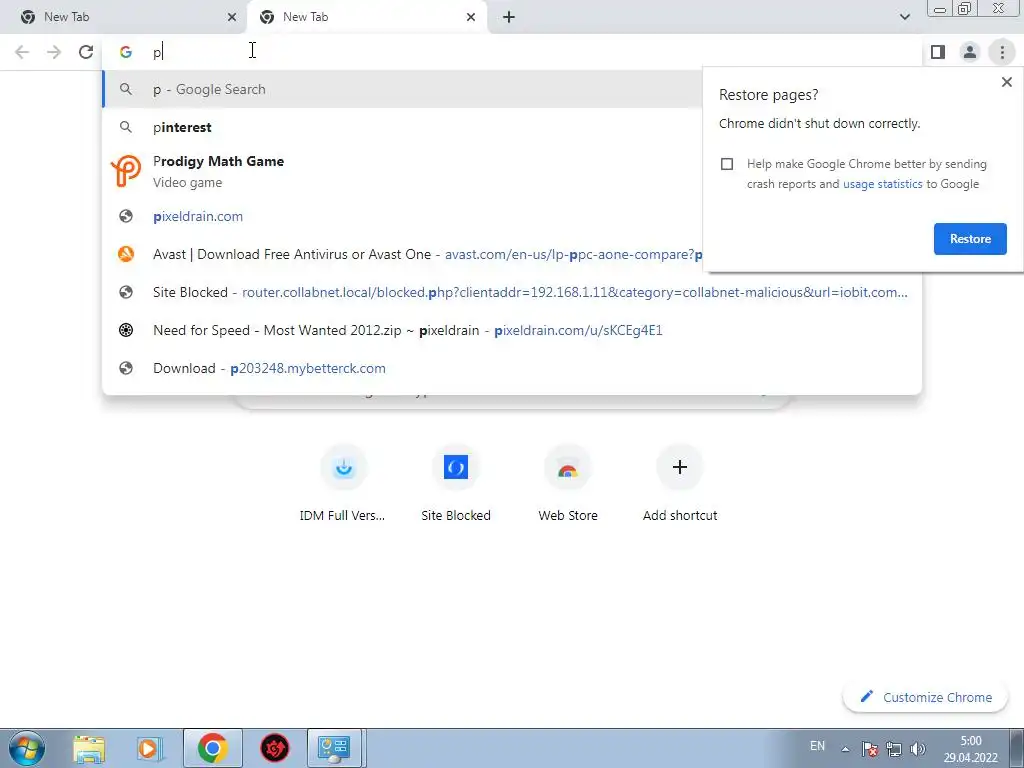Click the Chrome taskbar icon
This screenshot has width=1024, height=768.
[212, 748]
